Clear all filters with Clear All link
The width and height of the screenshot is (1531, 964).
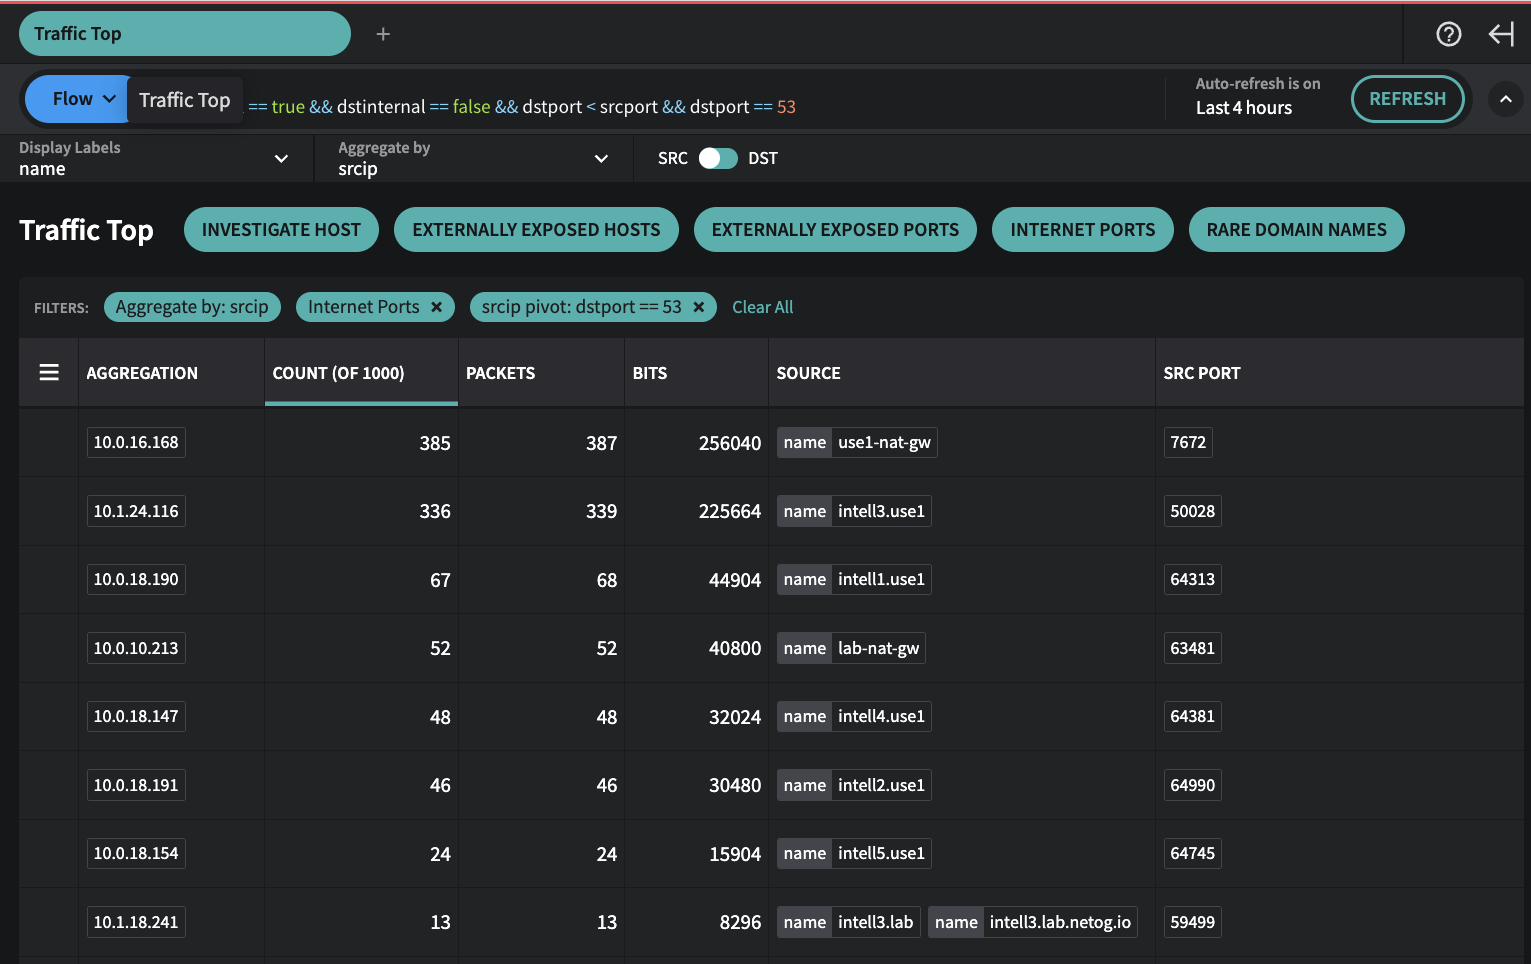pyautogui.click(x=762, y=307)
